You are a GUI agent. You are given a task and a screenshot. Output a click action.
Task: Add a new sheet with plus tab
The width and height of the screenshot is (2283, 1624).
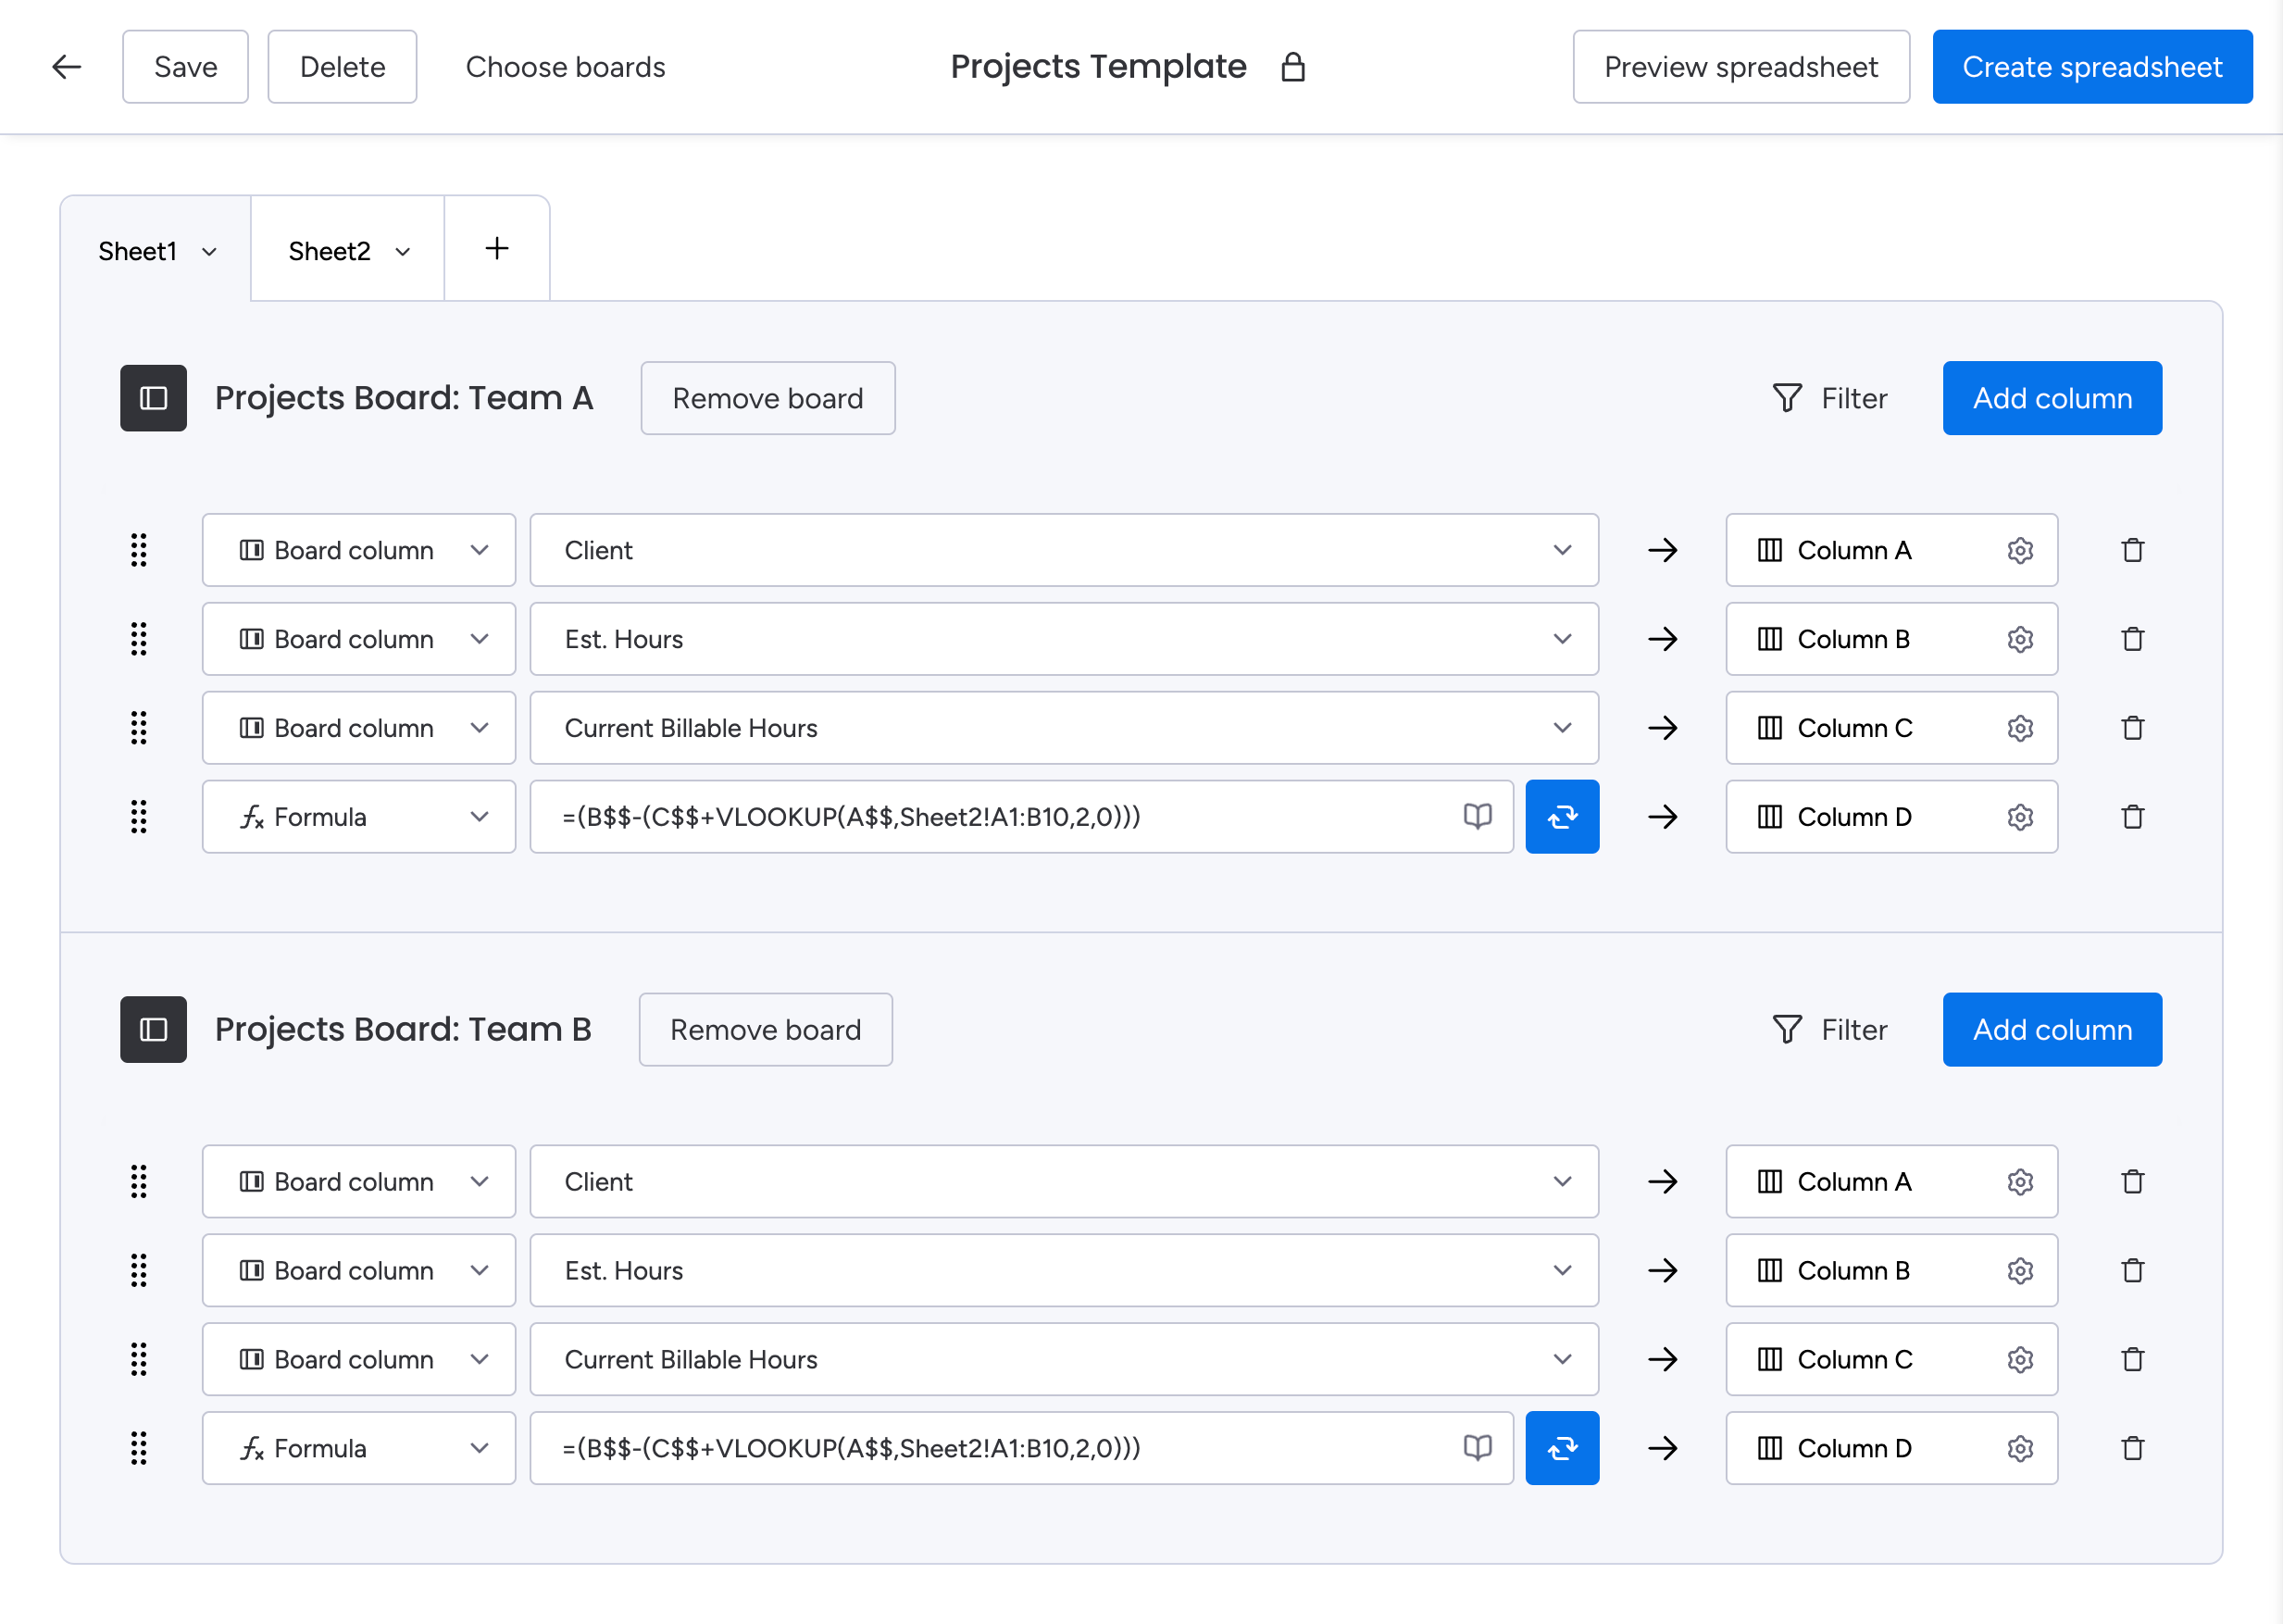point(496,249)
